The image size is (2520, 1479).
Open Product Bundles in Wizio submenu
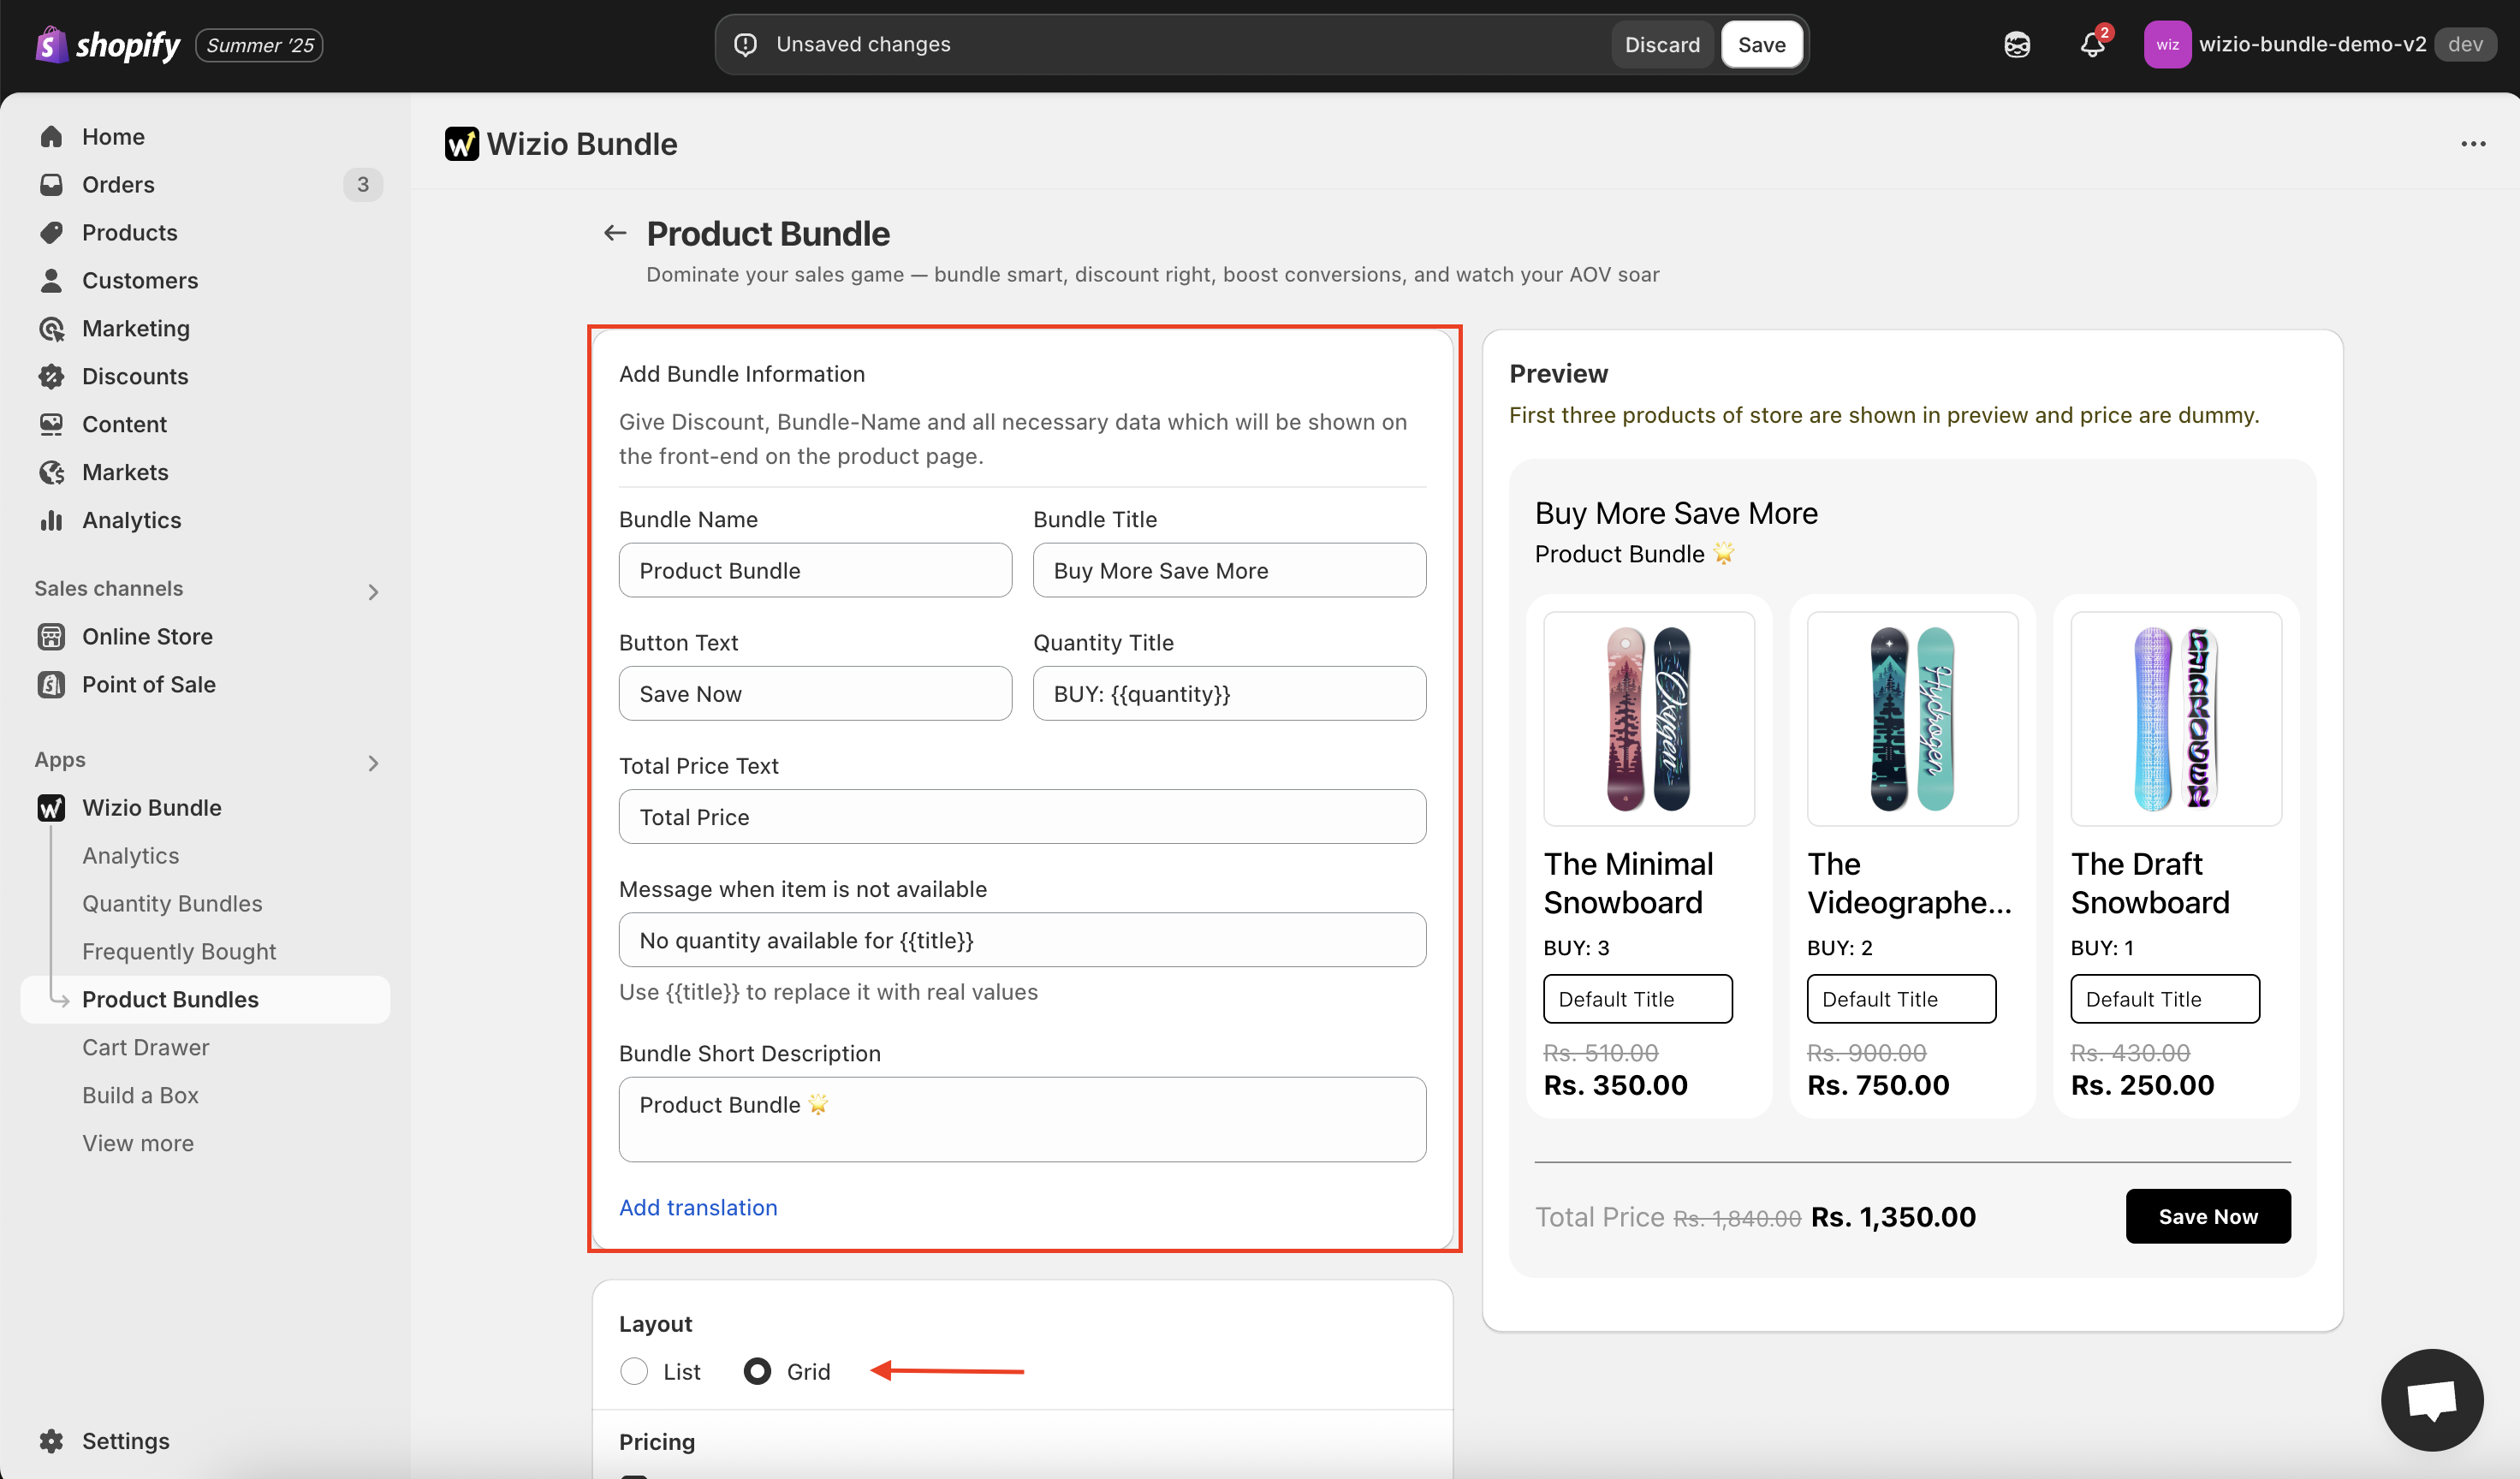[x=205, y=999]
